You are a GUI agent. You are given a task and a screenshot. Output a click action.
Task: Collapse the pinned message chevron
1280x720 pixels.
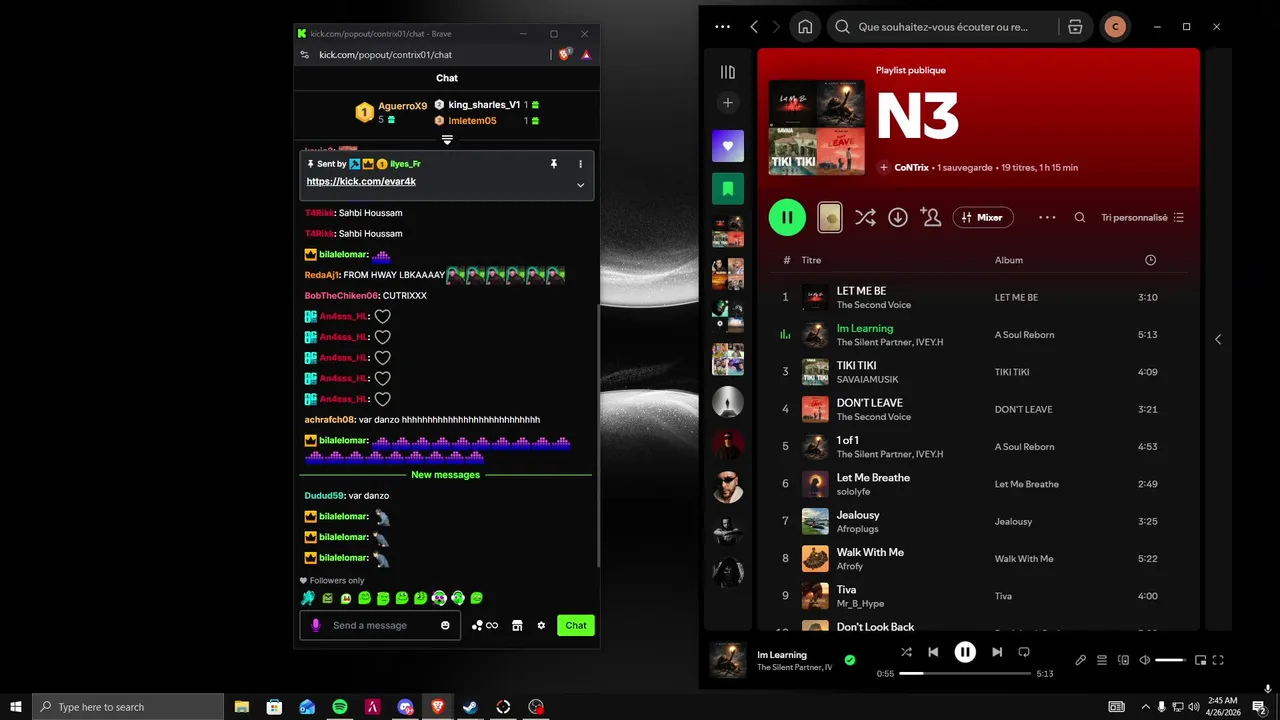pyautogui.click(x=580, y=185)
